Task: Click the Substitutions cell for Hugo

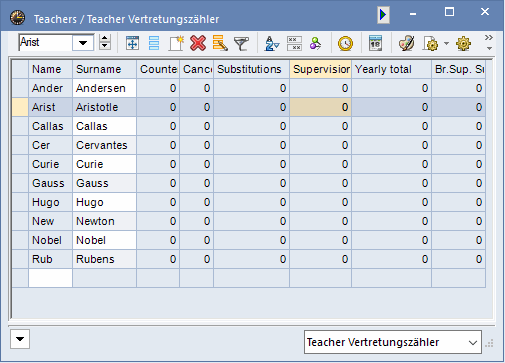Action: click(x=251, y=202)
